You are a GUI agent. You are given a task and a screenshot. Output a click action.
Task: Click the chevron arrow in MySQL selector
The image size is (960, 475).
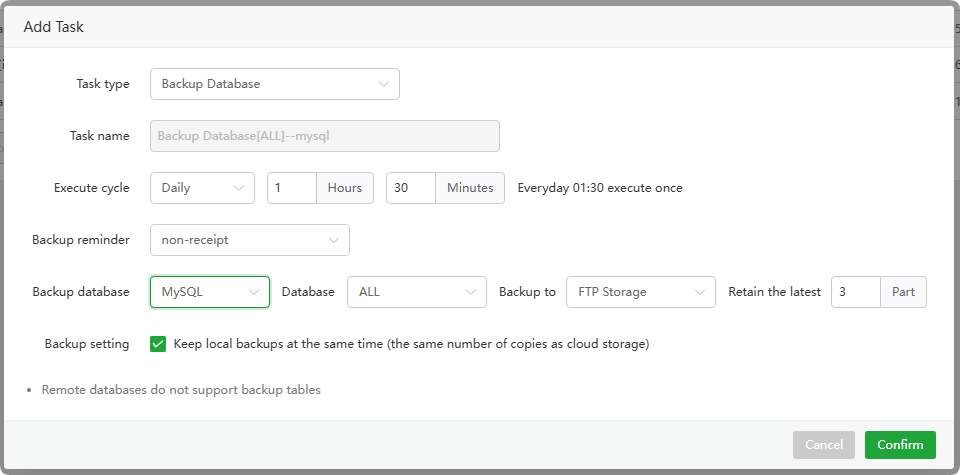pos(253,292)
